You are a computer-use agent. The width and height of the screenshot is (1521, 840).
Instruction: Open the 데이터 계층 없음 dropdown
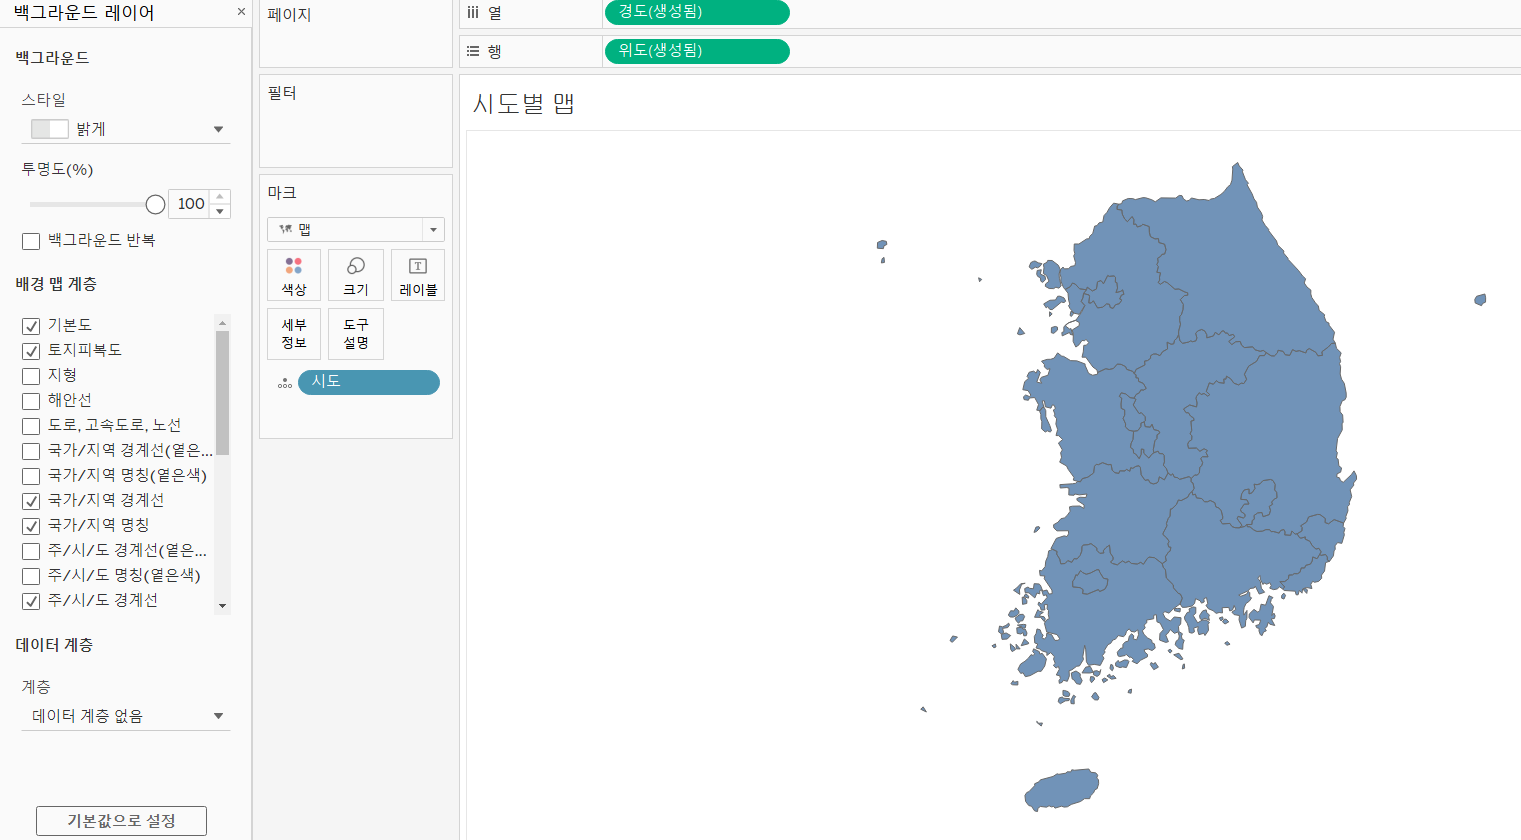(x=126, y=716)
